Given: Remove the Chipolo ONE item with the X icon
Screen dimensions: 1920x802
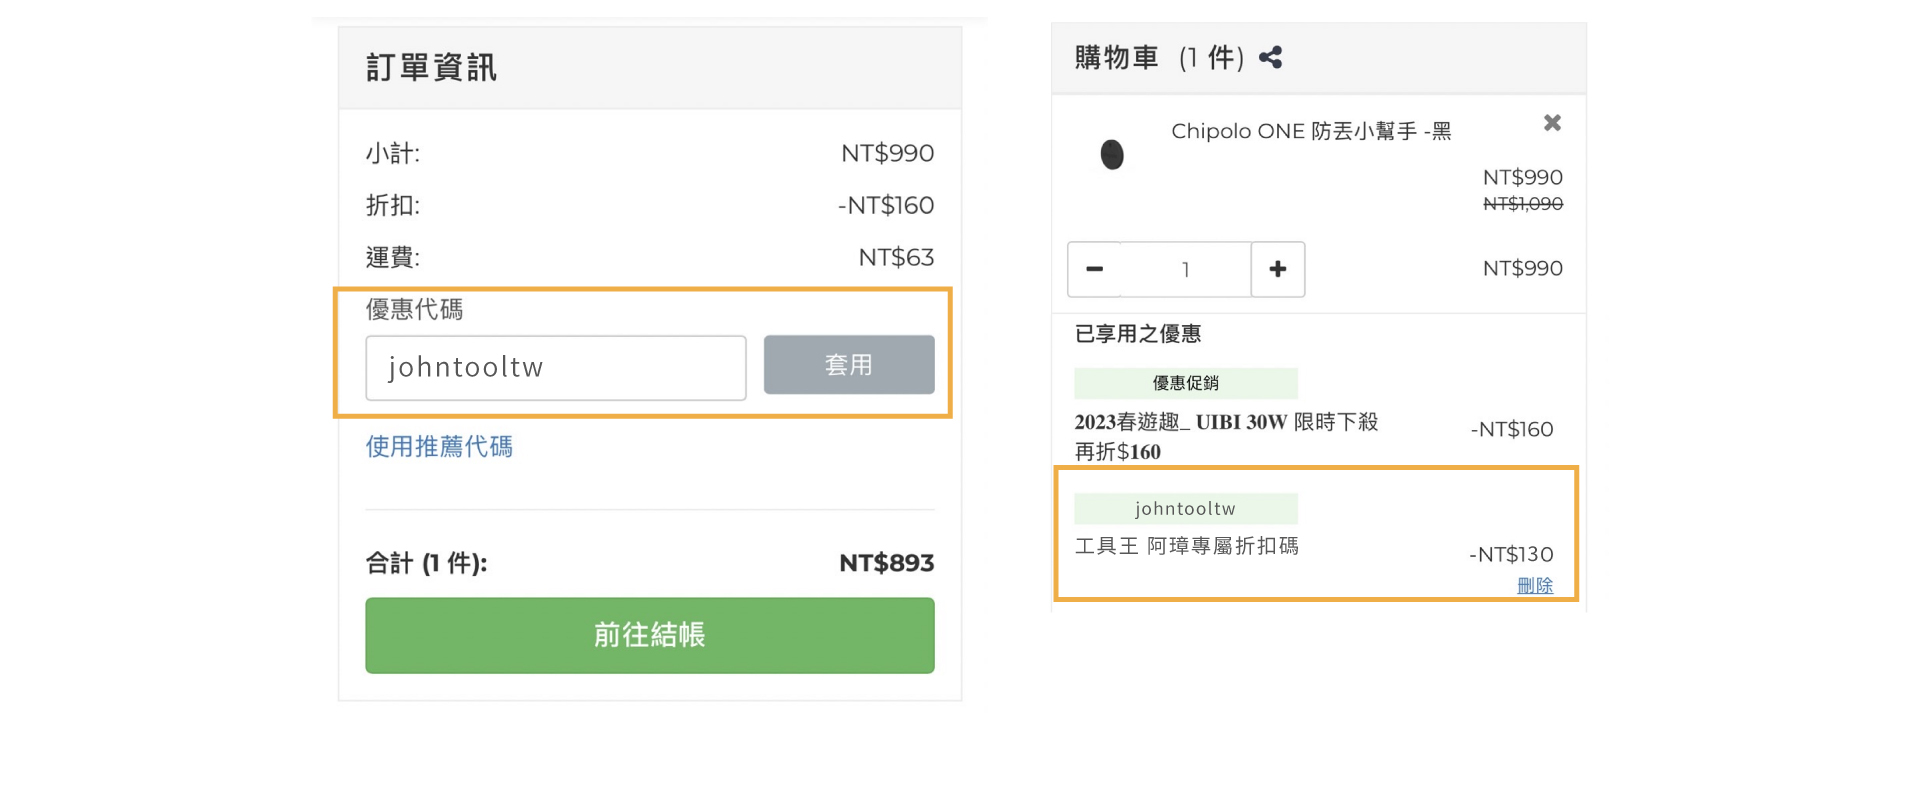Looking at the screenshot, I should point(1552,123).
